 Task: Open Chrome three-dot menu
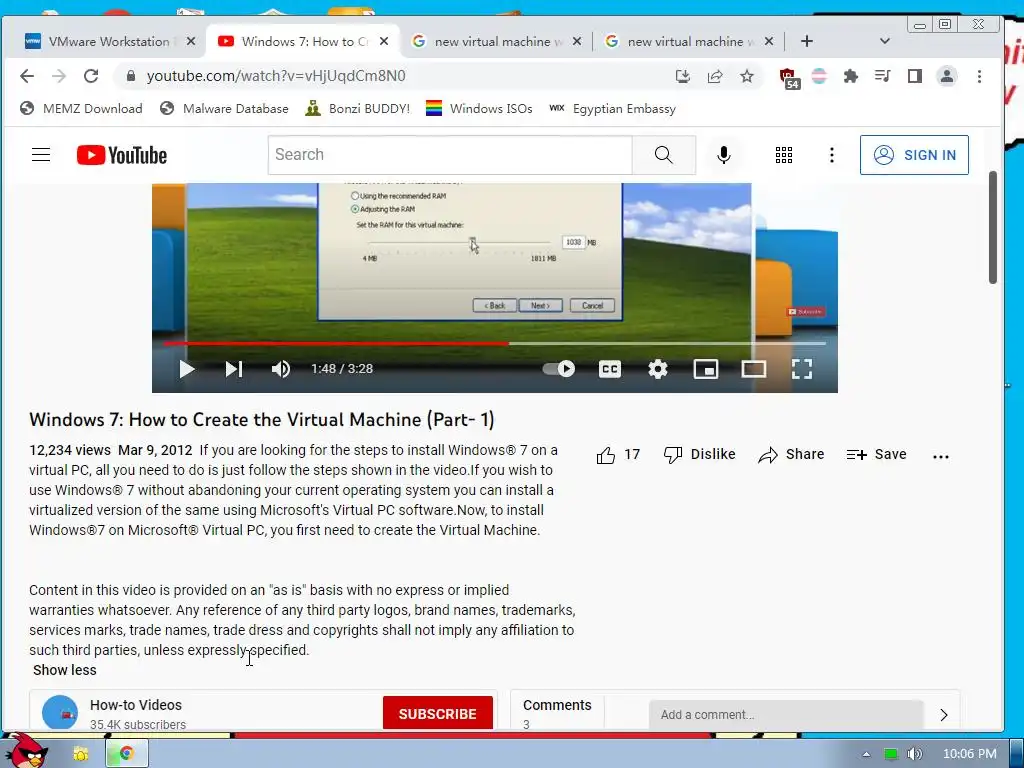click(x=979, y=76)
